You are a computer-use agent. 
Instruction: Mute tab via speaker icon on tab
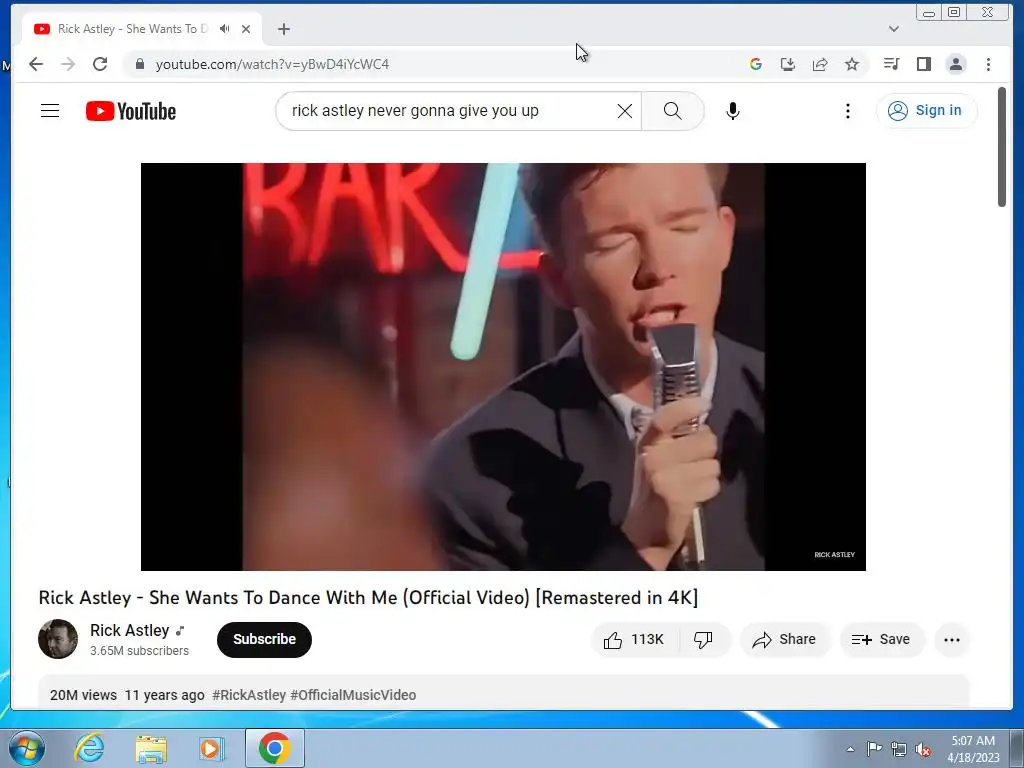(x=225, y=29)
